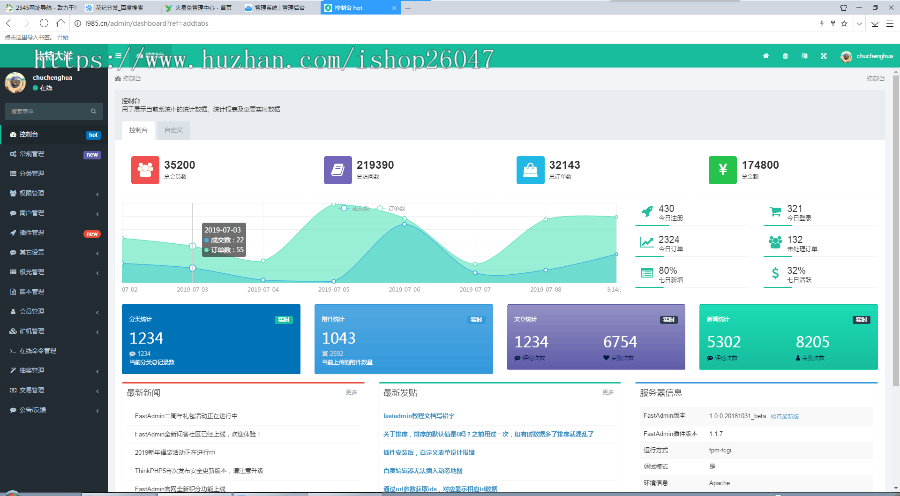Switch to the fourth browser tab with cloud icon
This screenshot has height=496, width=900.
click(280, 8)
